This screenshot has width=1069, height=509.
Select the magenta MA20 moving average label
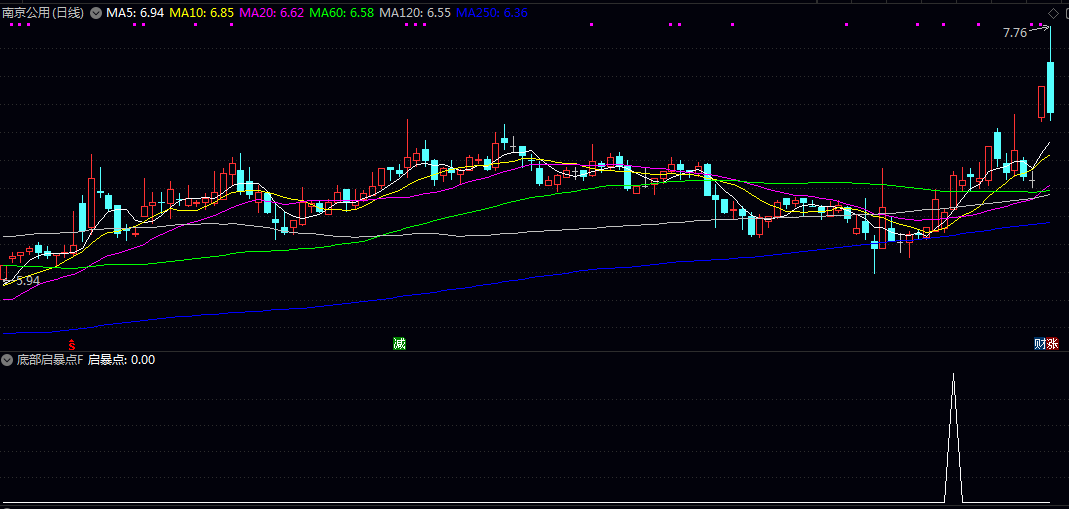[271, 13]
